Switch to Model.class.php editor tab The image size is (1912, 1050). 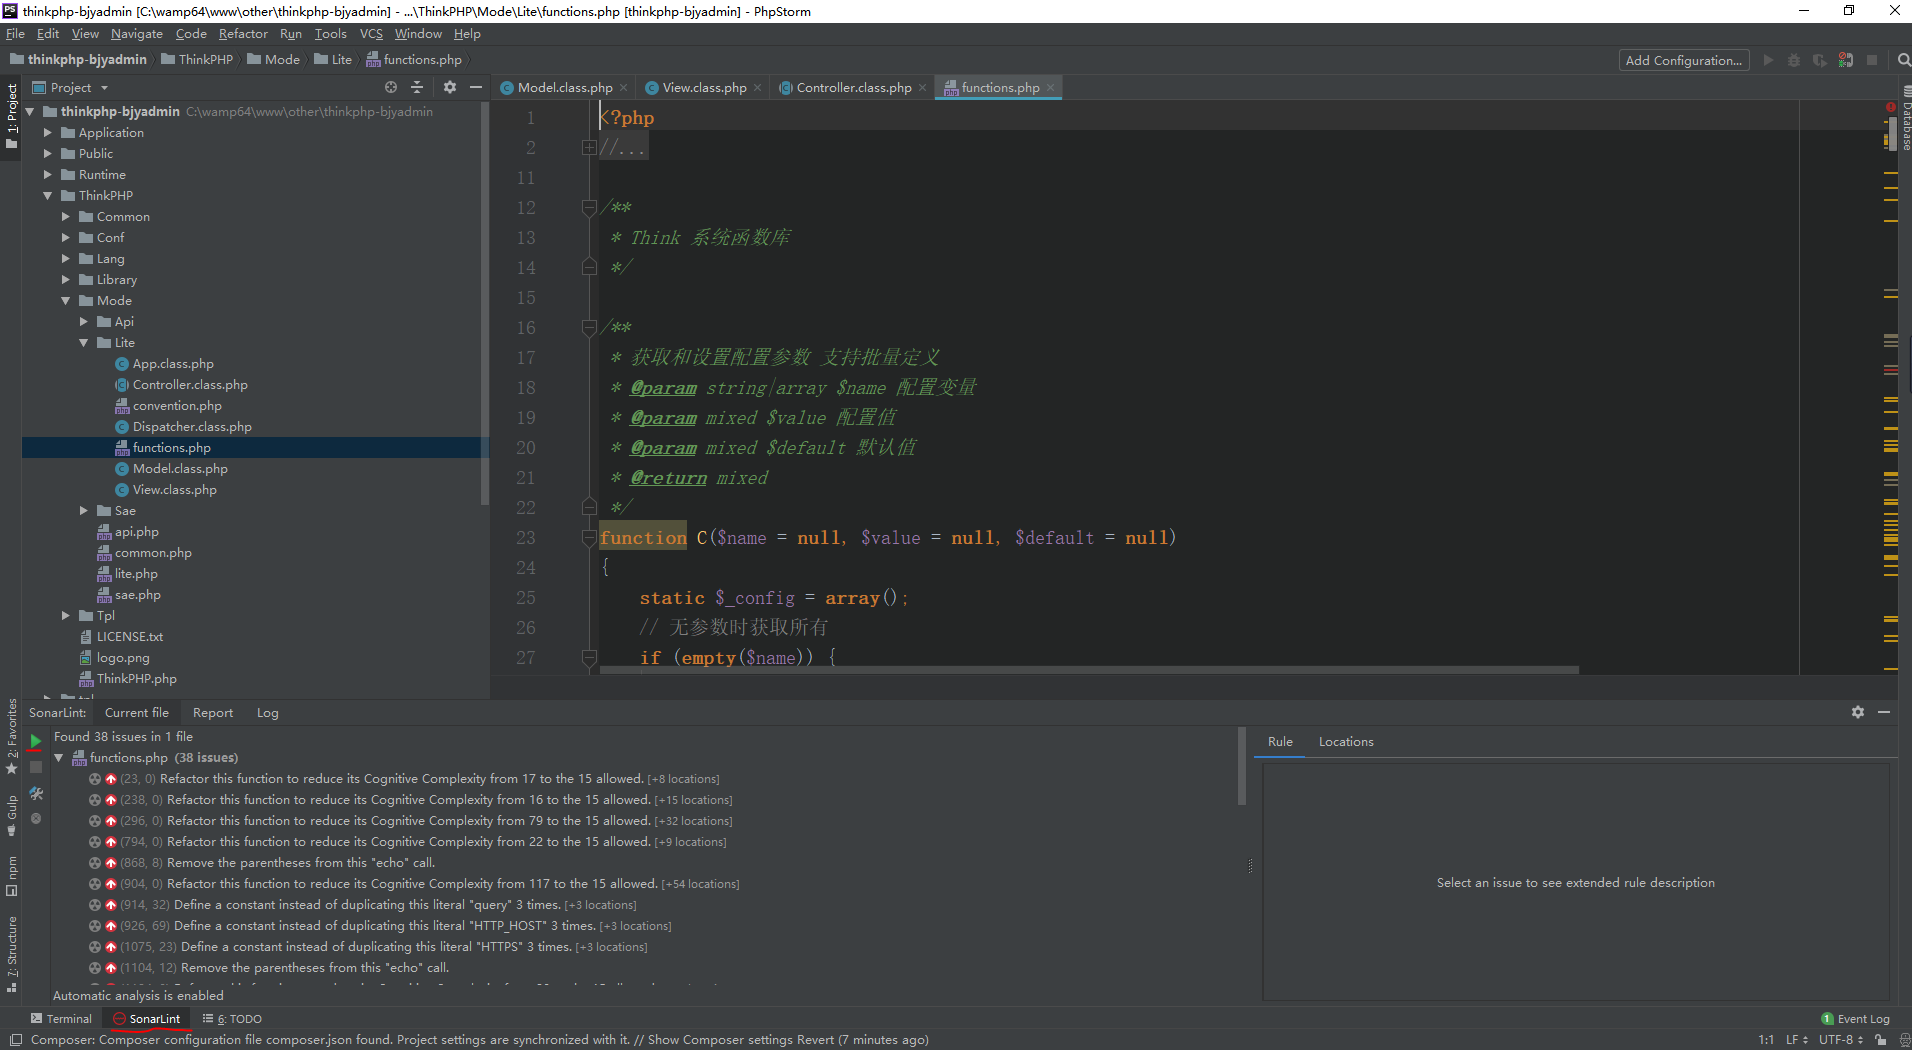[x=564, y=88]
